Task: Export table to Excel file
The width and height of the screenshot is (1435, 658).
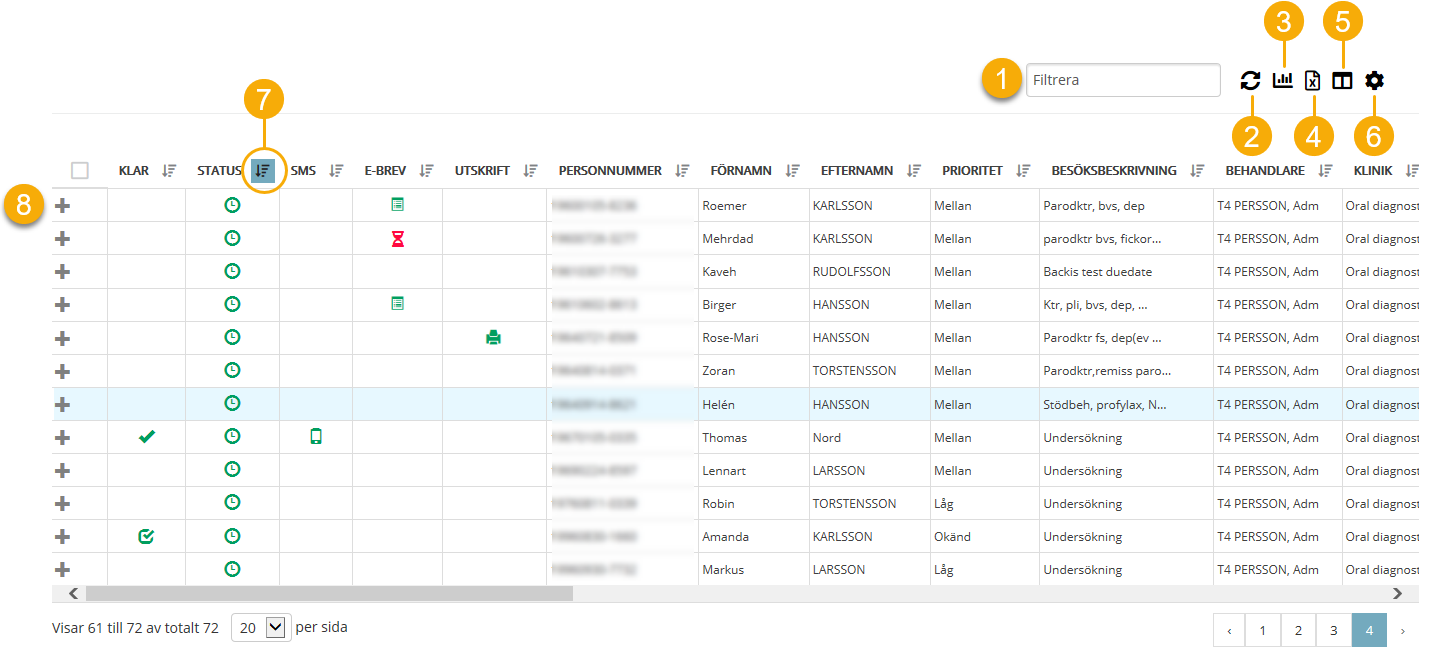Action: 1313,81
